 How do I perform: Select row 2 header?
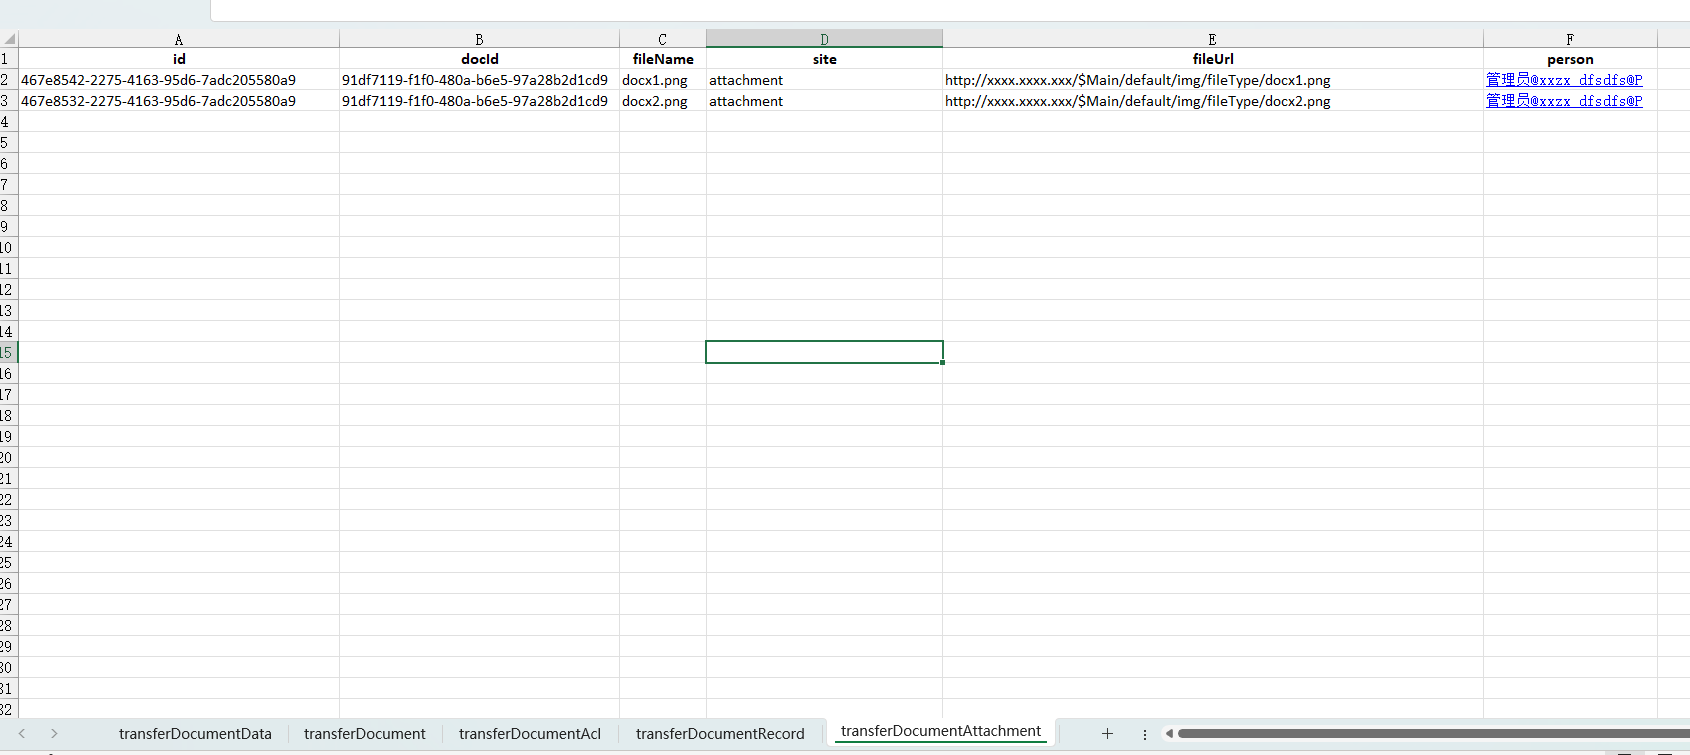pos(9,80)
